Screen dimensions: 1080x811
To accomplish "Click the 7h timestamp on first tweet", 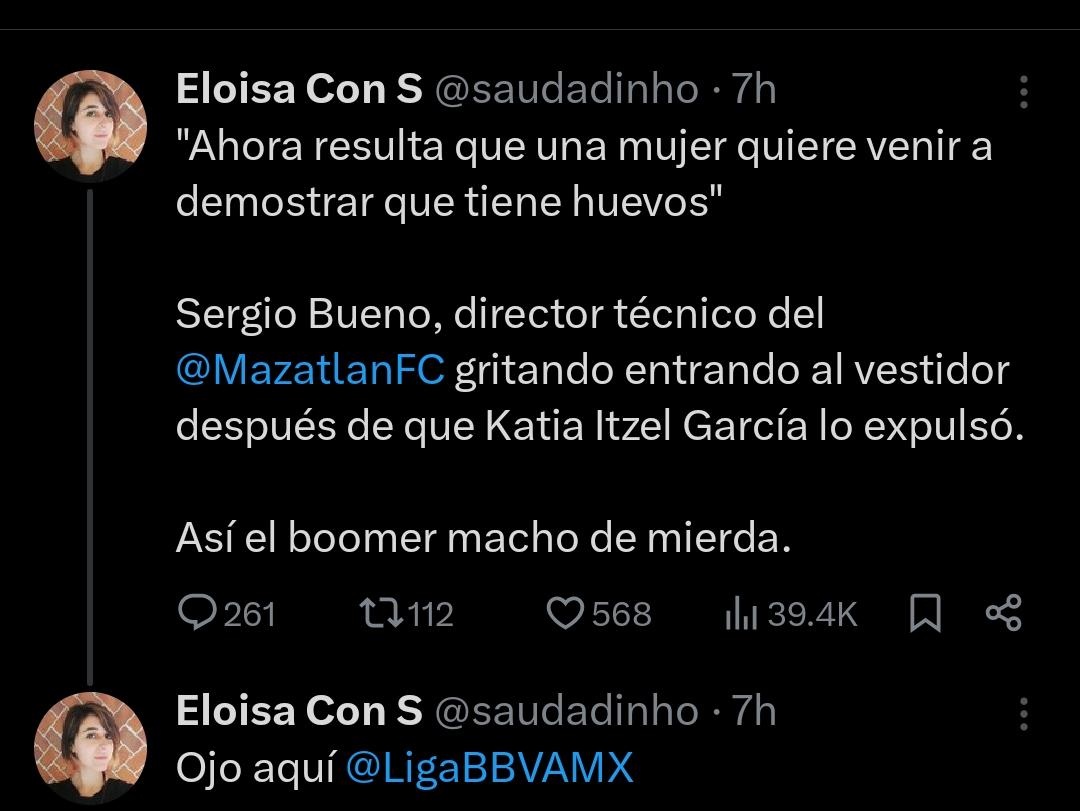I will (754, 90).
